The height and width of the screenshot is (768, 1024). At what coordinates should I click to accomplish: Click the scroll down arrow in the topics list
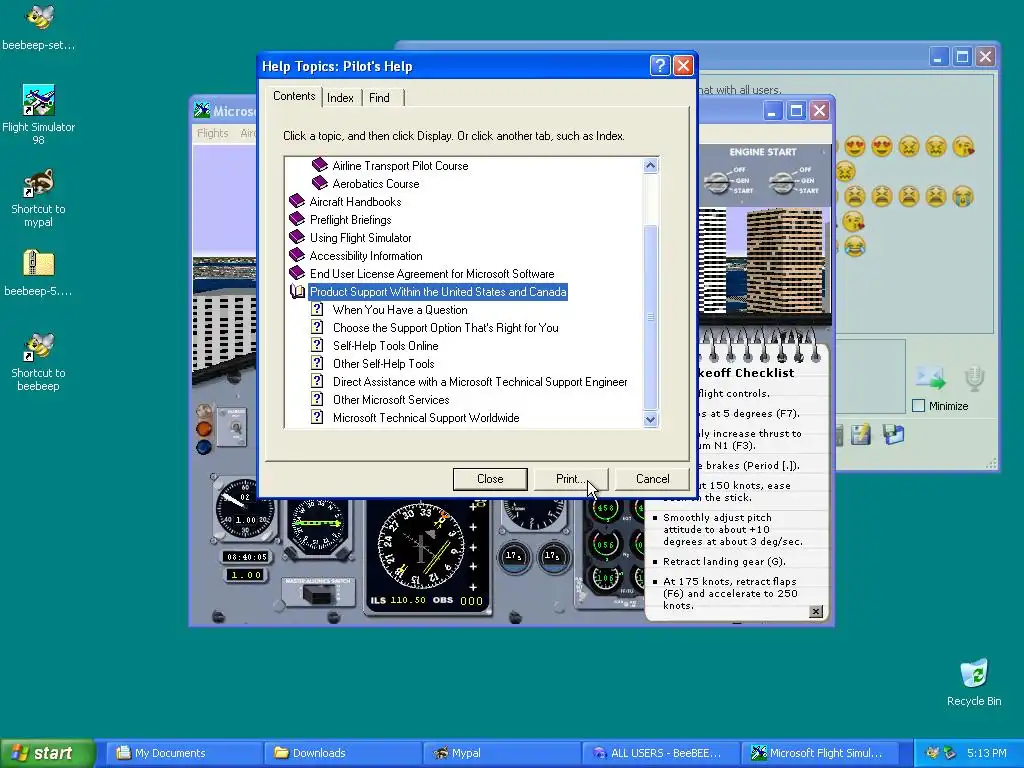[650, 419]
